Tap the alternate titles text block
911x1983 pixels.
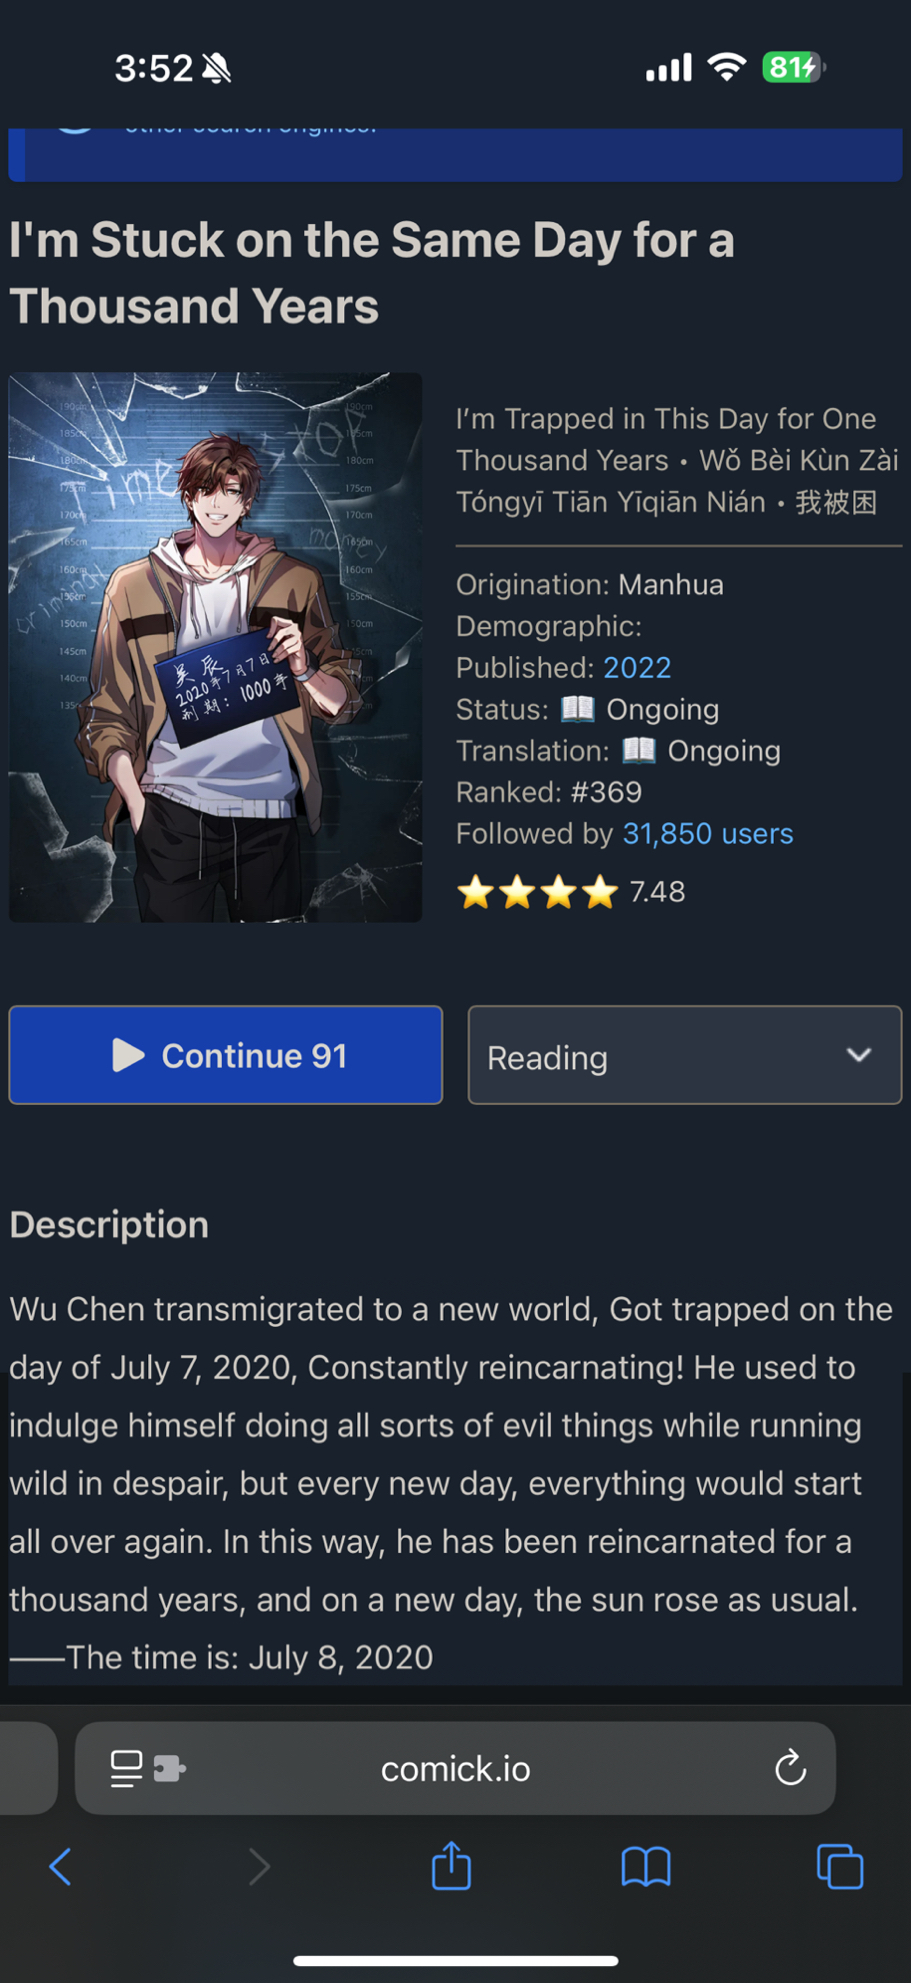click(x=678, y=460)
